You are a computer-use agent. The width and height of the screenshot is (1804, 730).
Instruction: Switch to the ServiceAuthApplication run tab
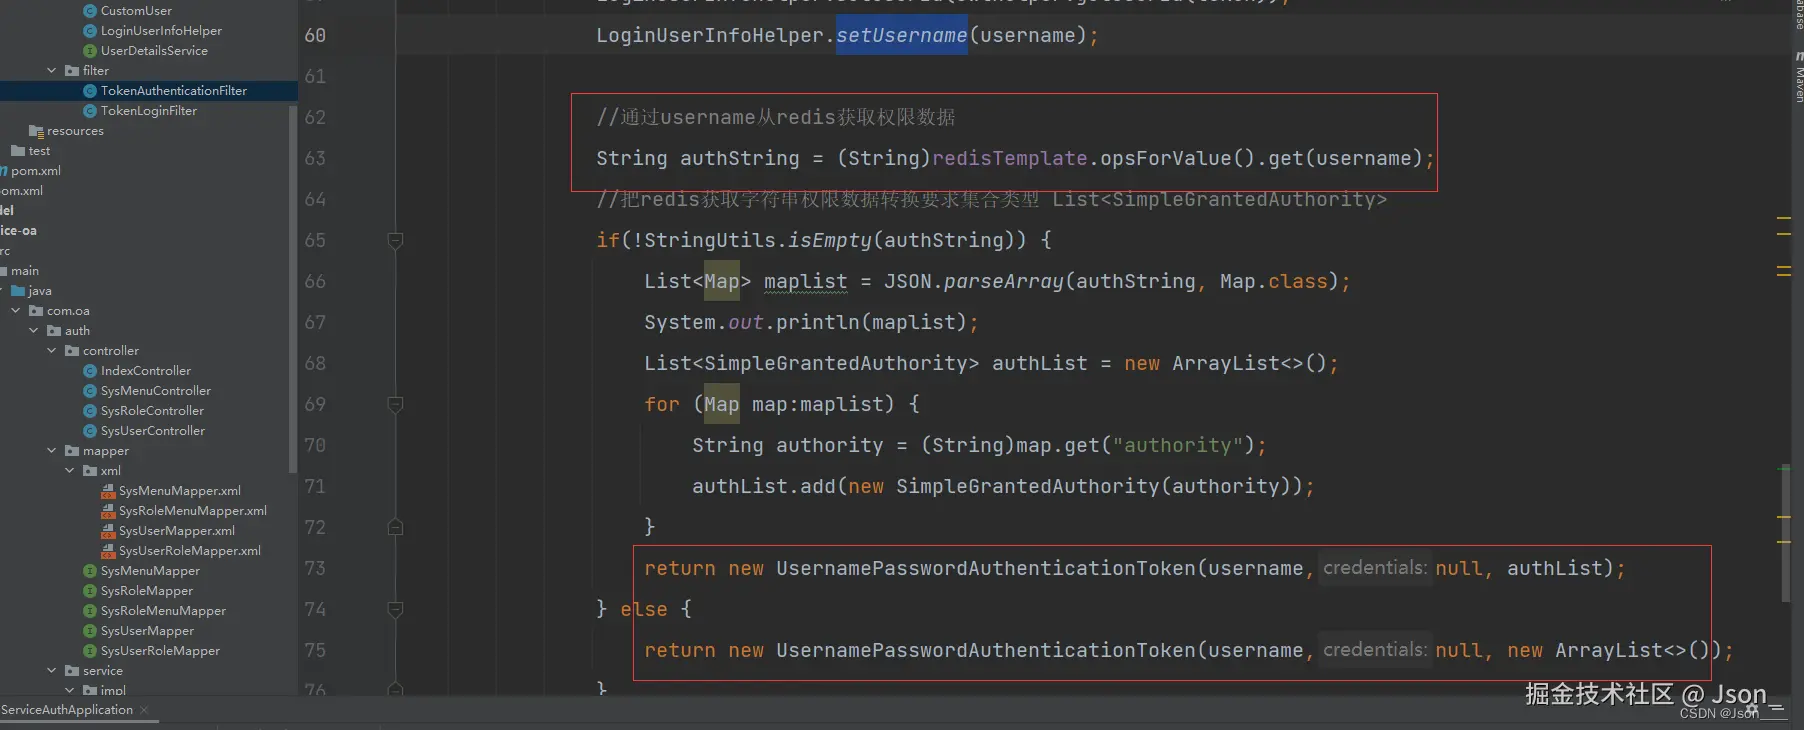tap(67, 710)
